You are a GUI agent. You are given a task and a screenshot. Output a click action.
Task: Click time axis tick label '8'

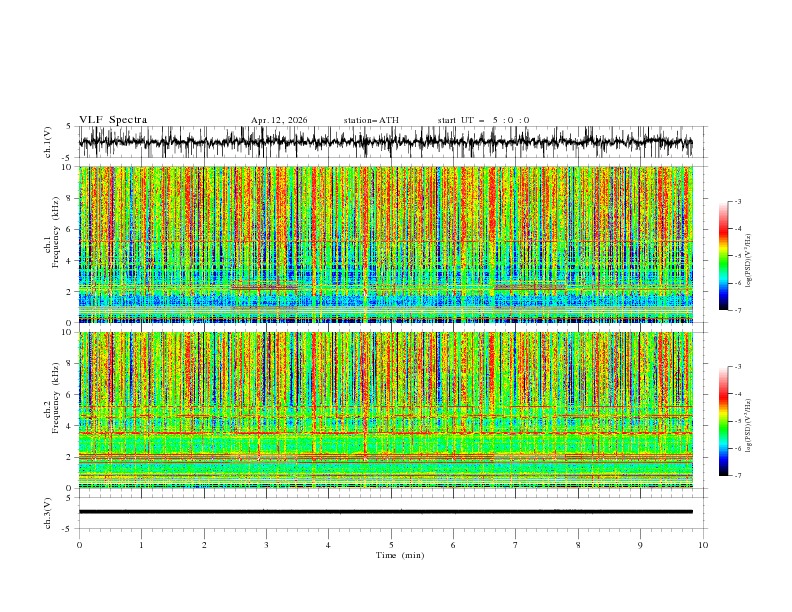click(x=578, y=545)
